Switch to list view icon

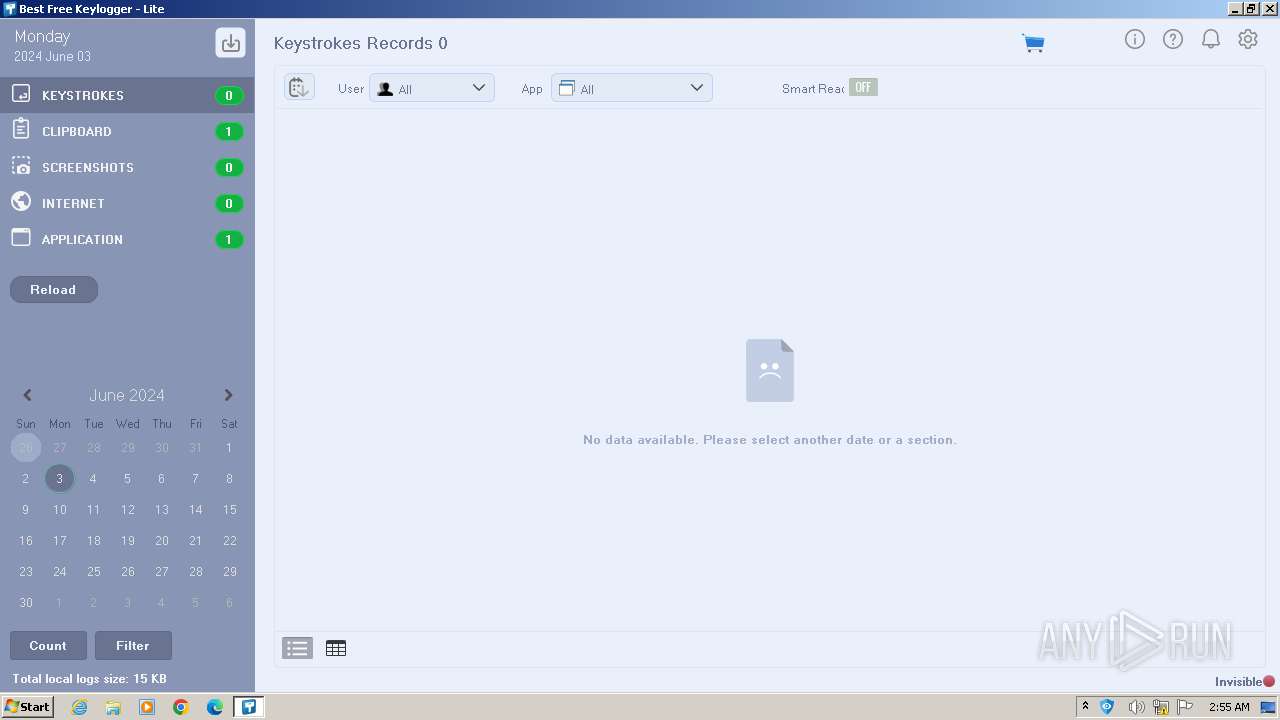coord(297,648)
